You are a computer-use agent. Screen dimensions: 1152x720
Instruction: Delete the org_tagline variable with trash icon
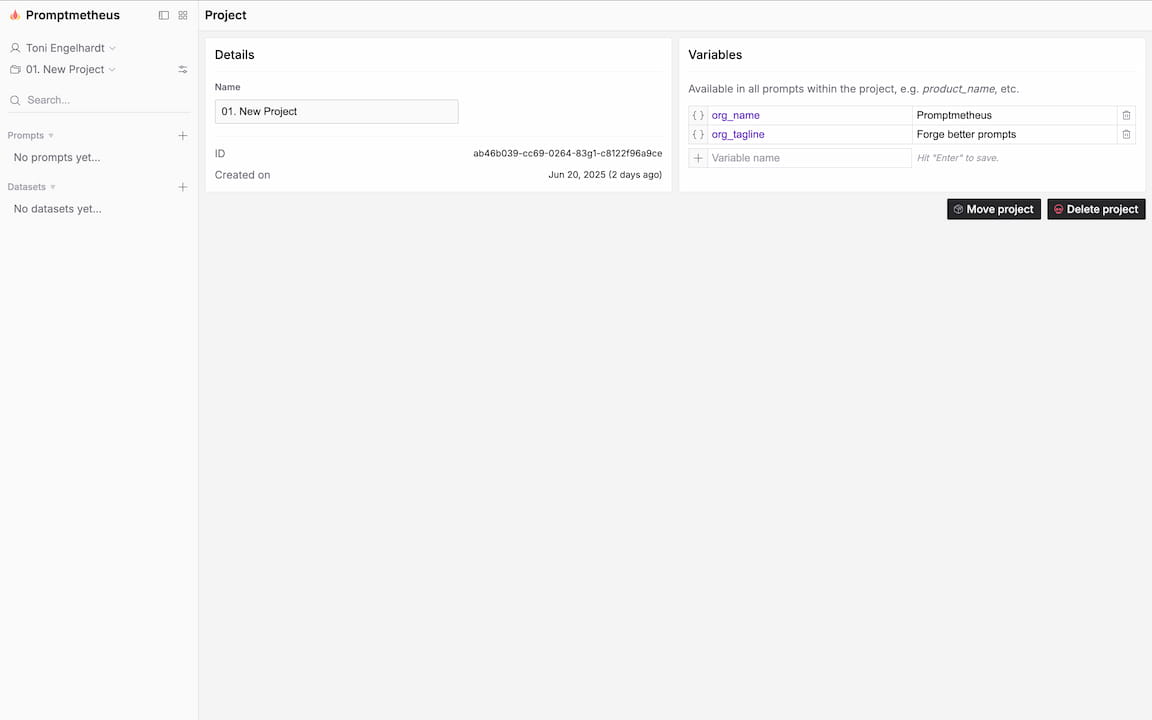click(x=1126, y=134)
